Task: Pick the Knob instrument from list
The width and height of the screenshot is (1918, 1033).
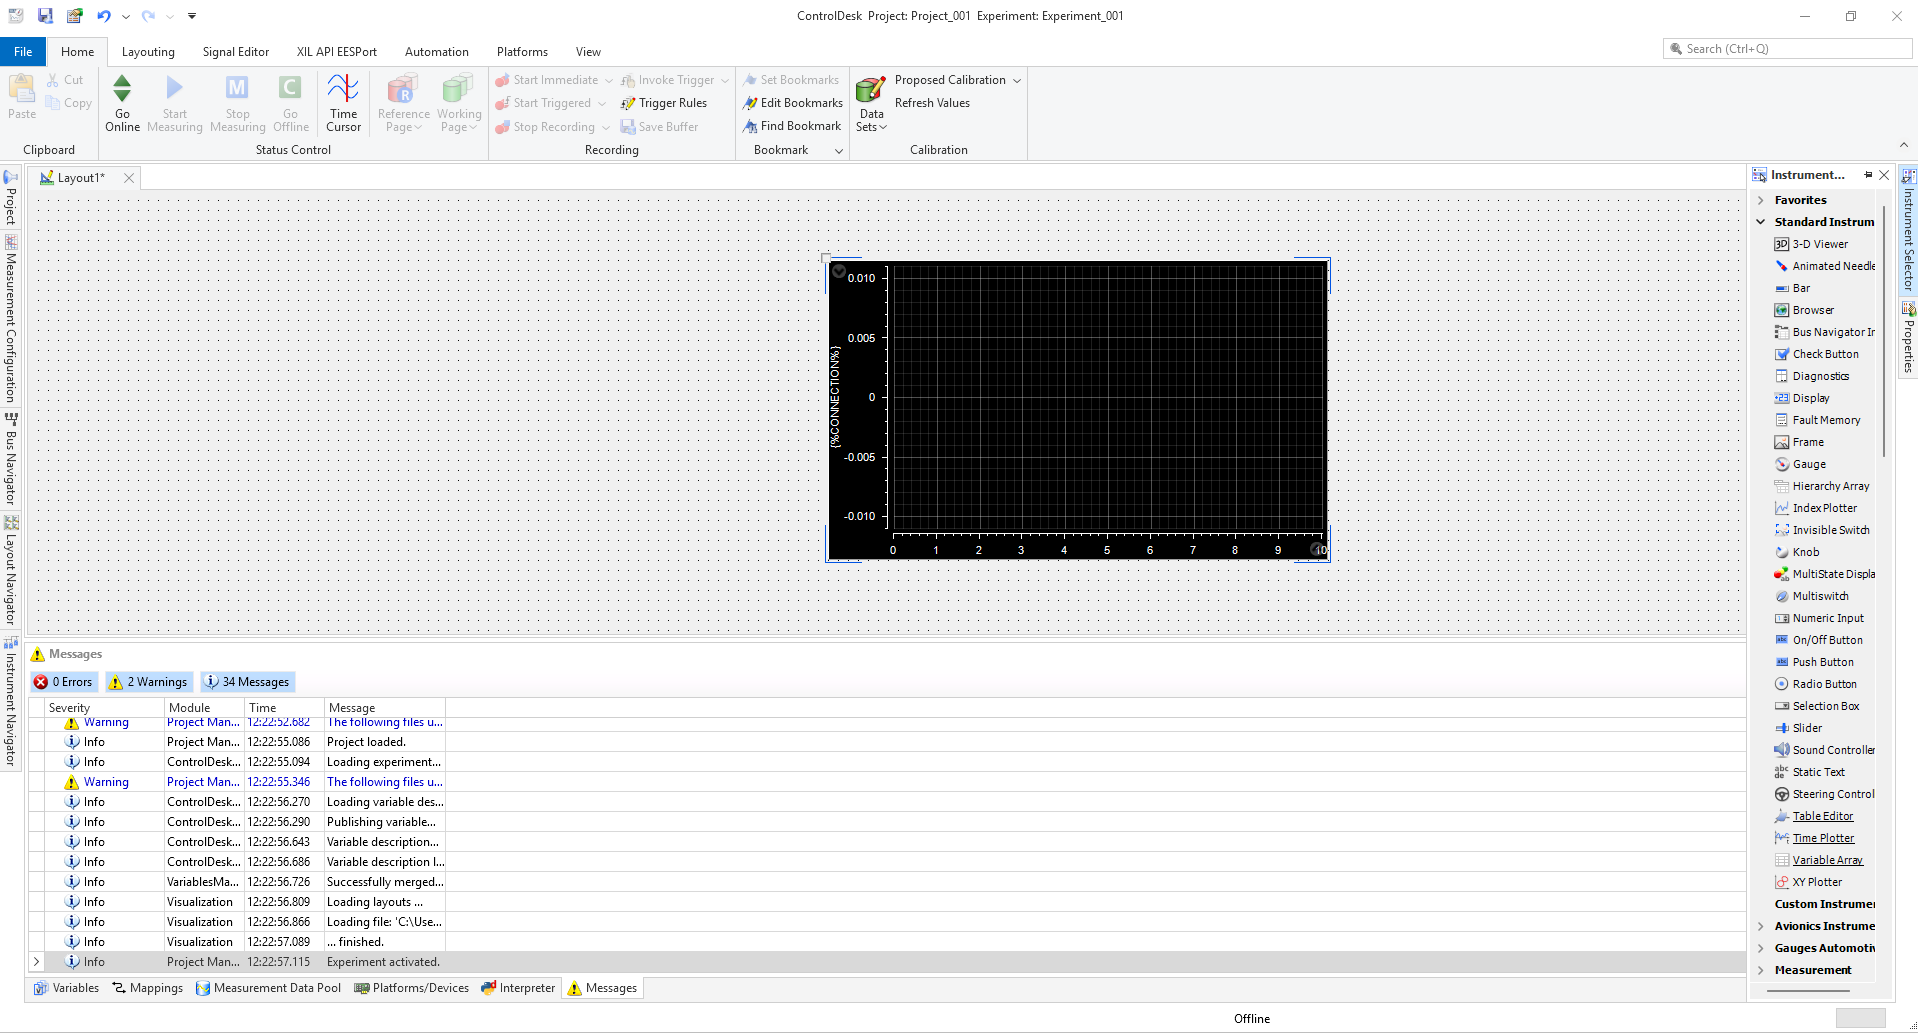Action: (x=1805, y=552)
